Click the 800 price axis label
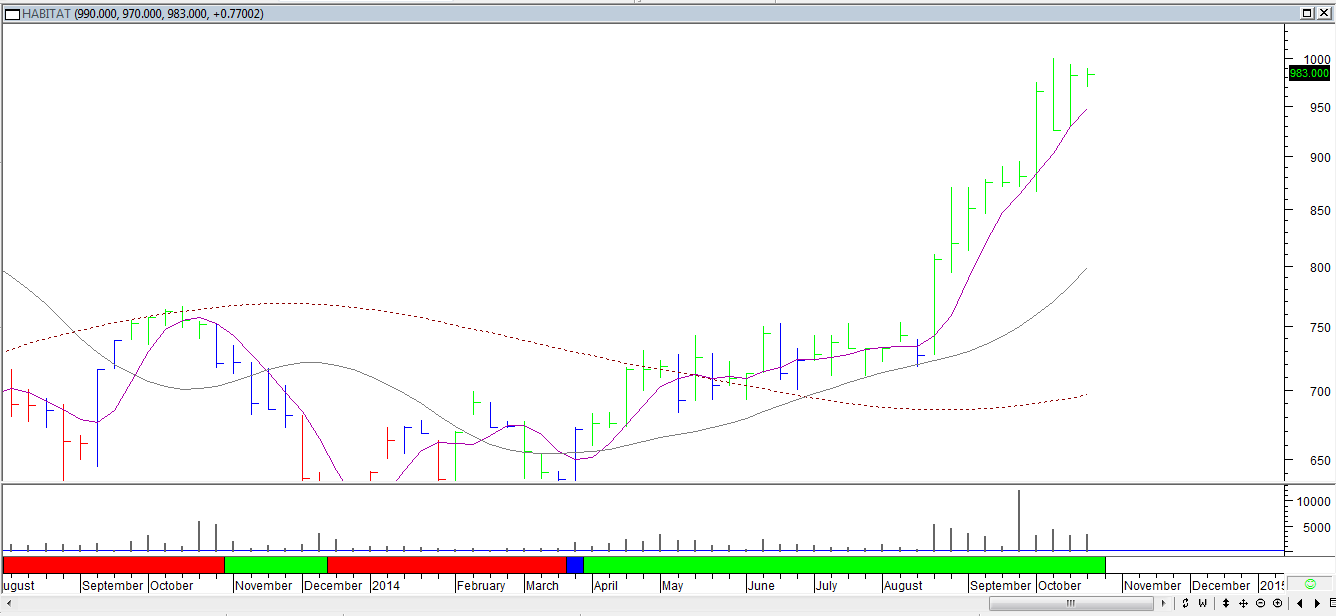This screenshot has width=1336, height=616. 1319,267
